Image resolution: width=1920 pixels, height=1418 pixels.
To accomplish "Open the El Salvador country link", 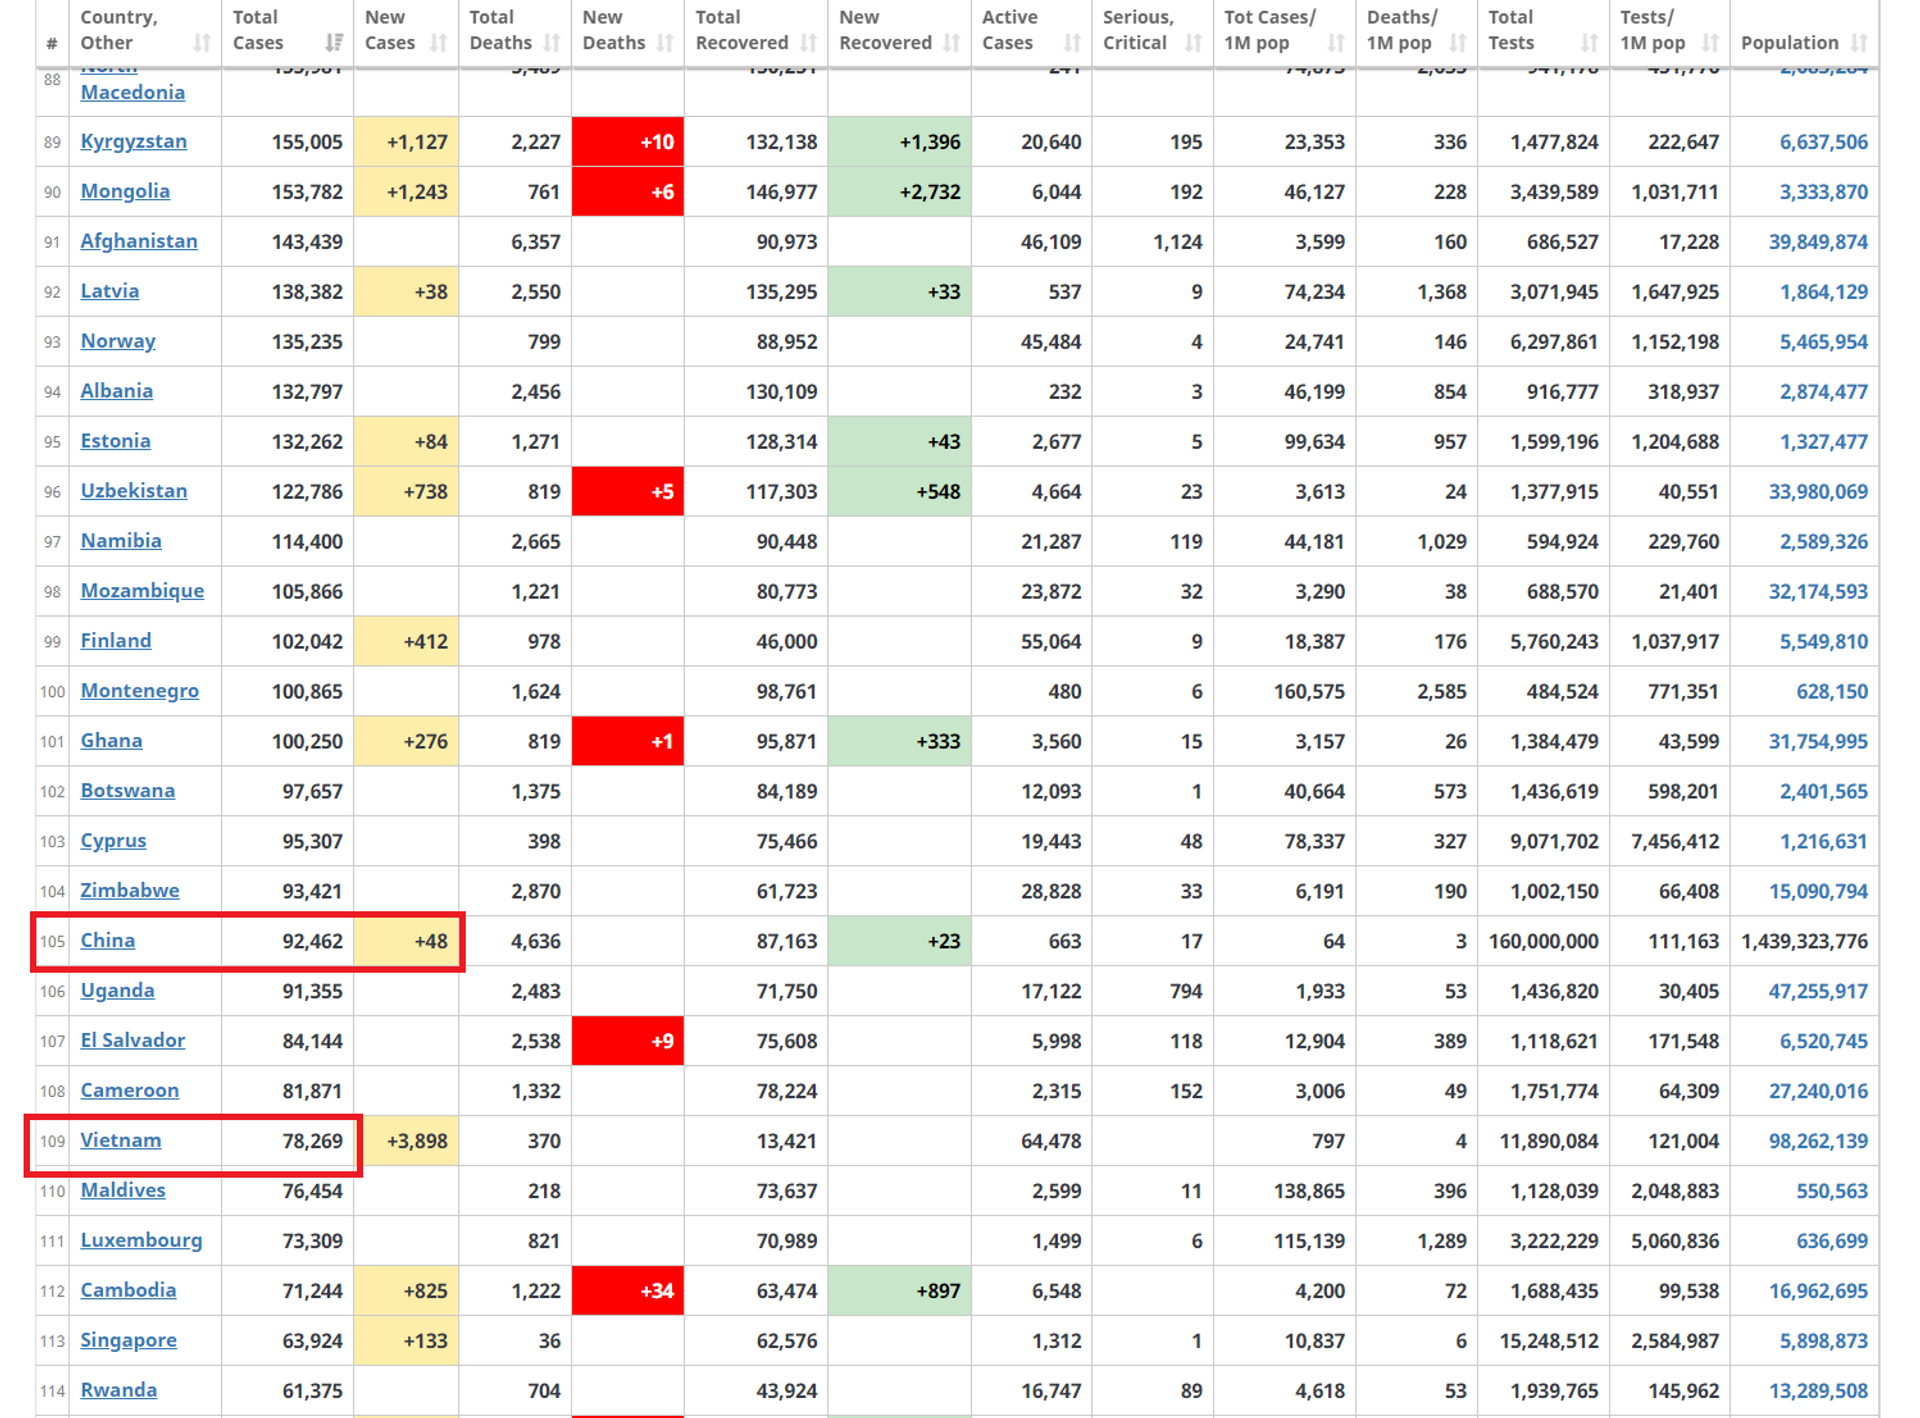I will pos(133,1041).
